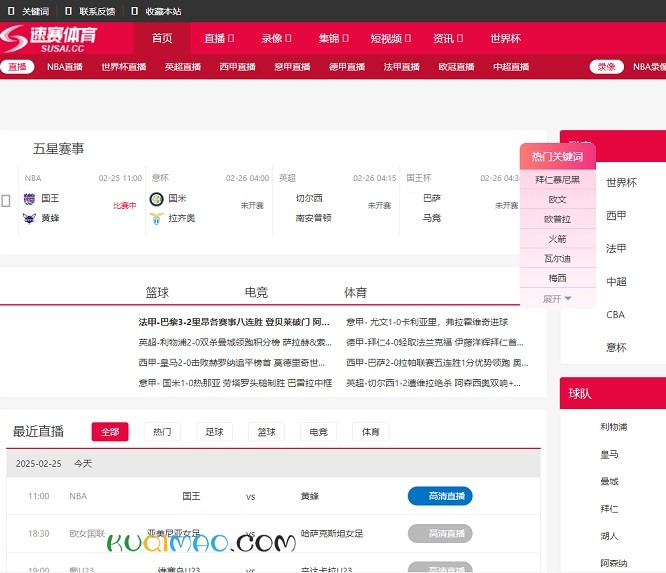Viewport: 666px width, 573px height.
Task: Open the NBA直播 link
Action: (65, 67)
